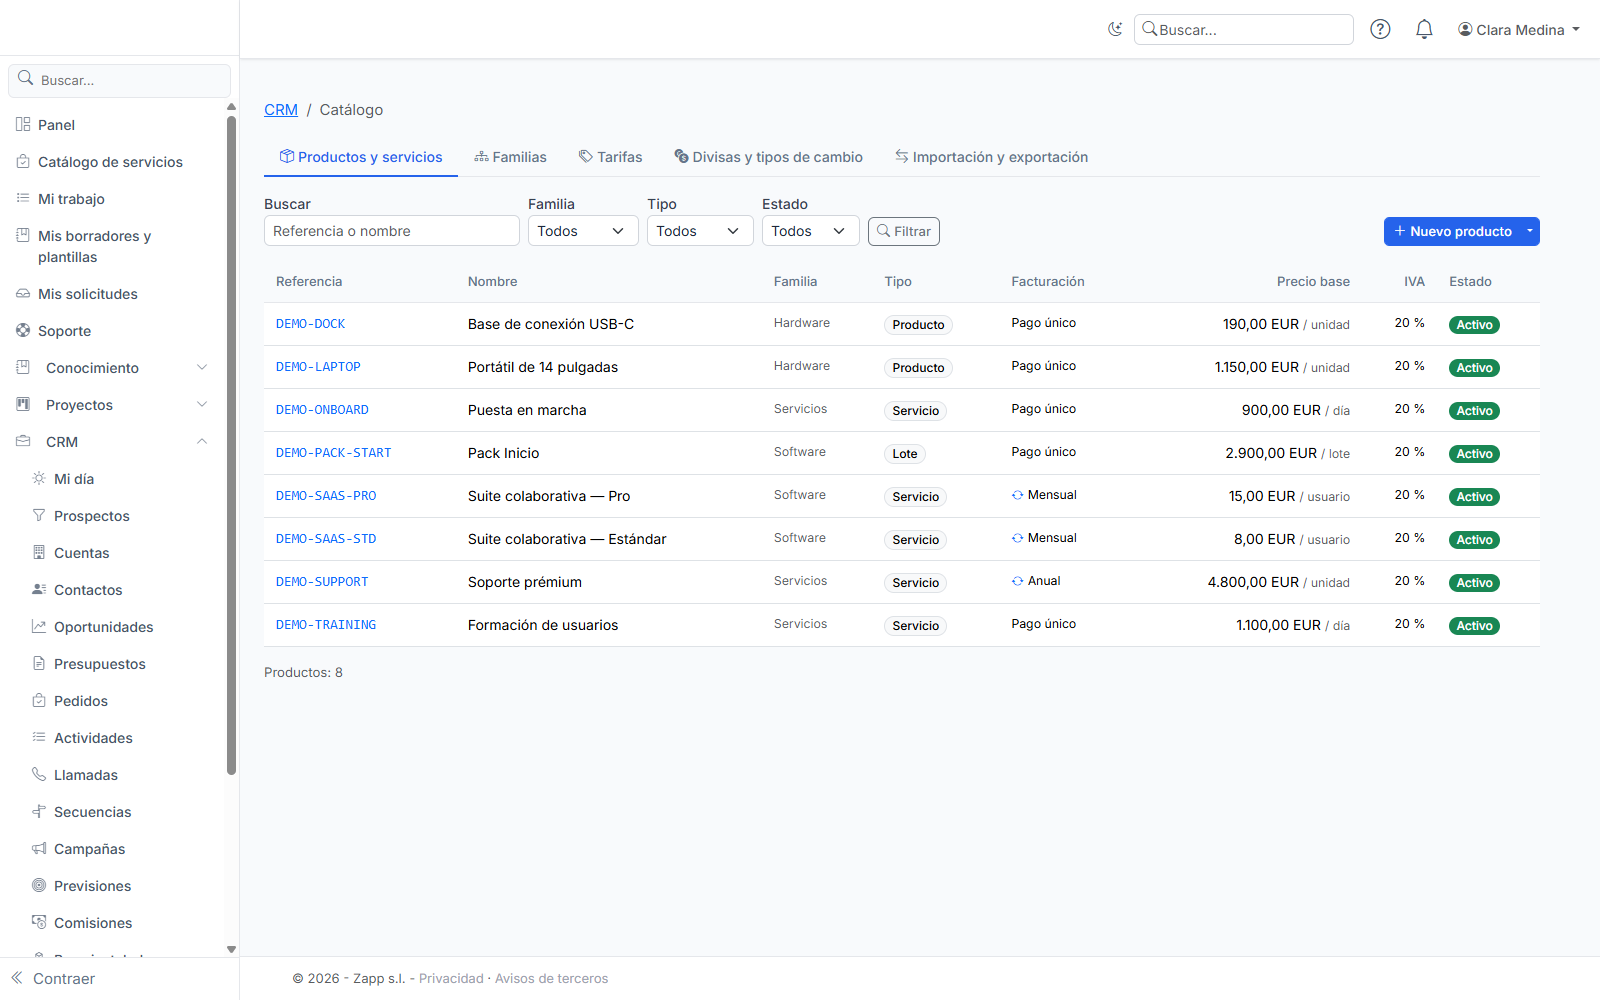This screenshot has height=1000, width=1600.
Task: Open Clara Medina user menu
Action: coord(1519,30)
